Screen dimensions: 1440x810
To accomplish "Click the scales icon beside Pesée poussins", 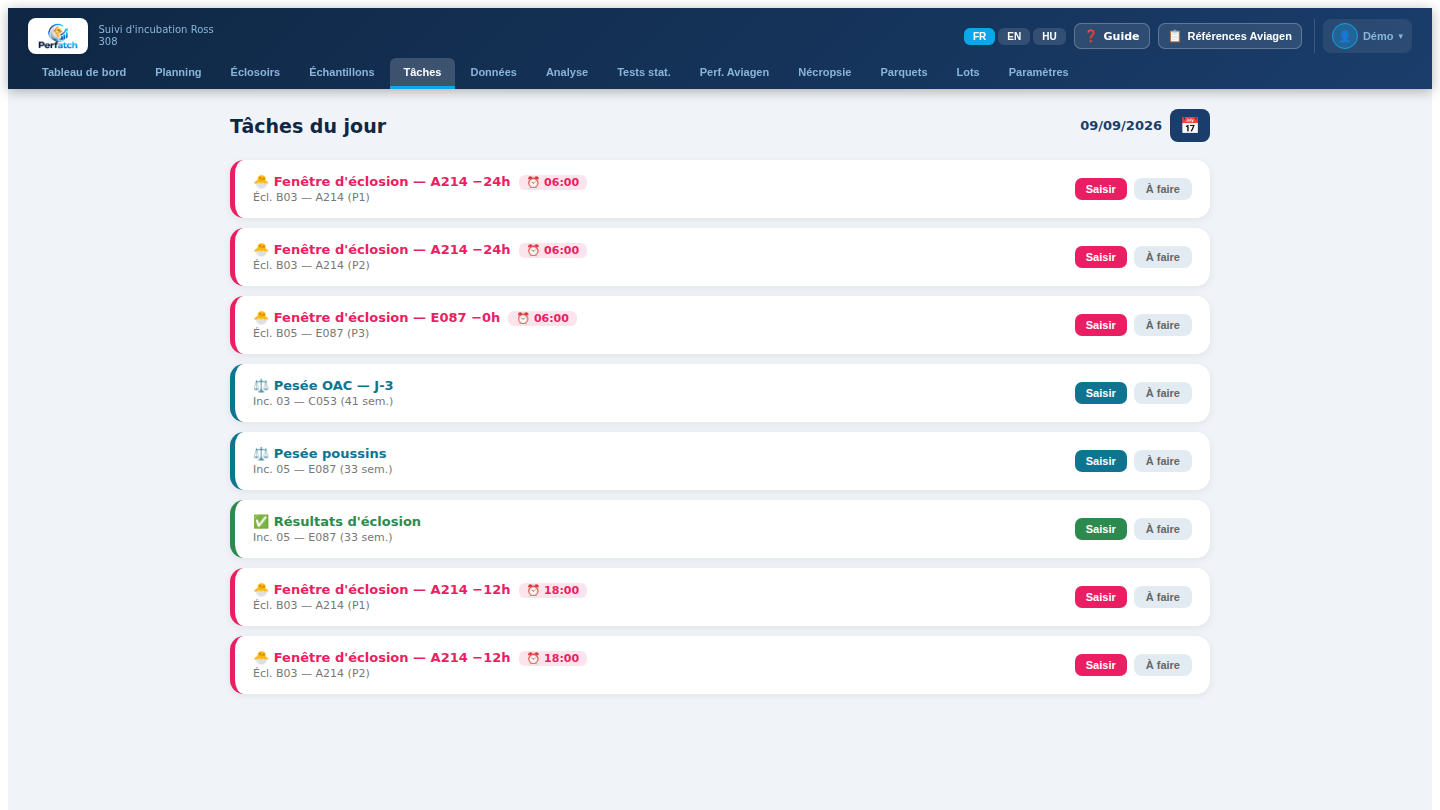I will (261, 454).
